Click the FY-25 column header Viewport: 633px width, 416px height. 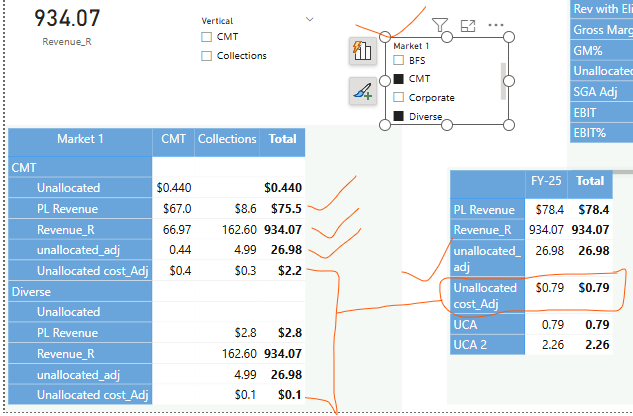(x=546, y=184)
